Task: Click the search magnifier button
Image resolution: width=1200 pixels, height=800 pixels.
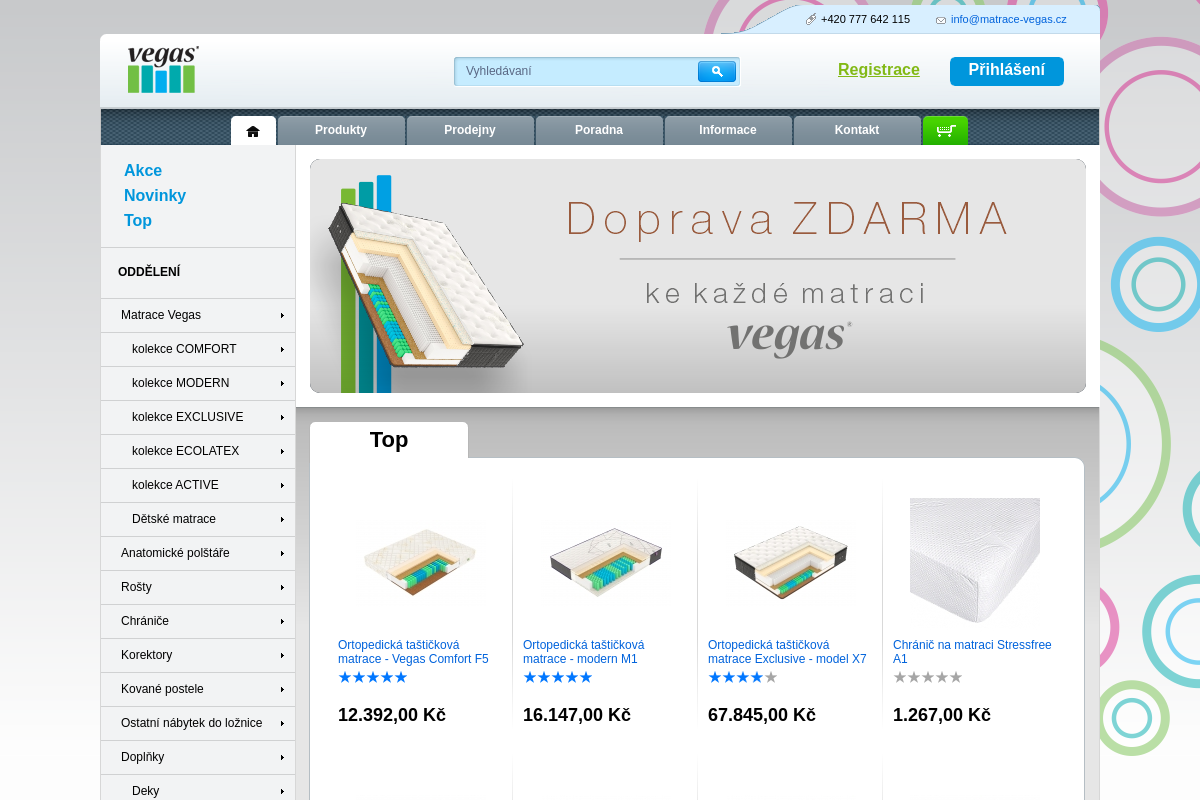Action: (x=716, y=72)
